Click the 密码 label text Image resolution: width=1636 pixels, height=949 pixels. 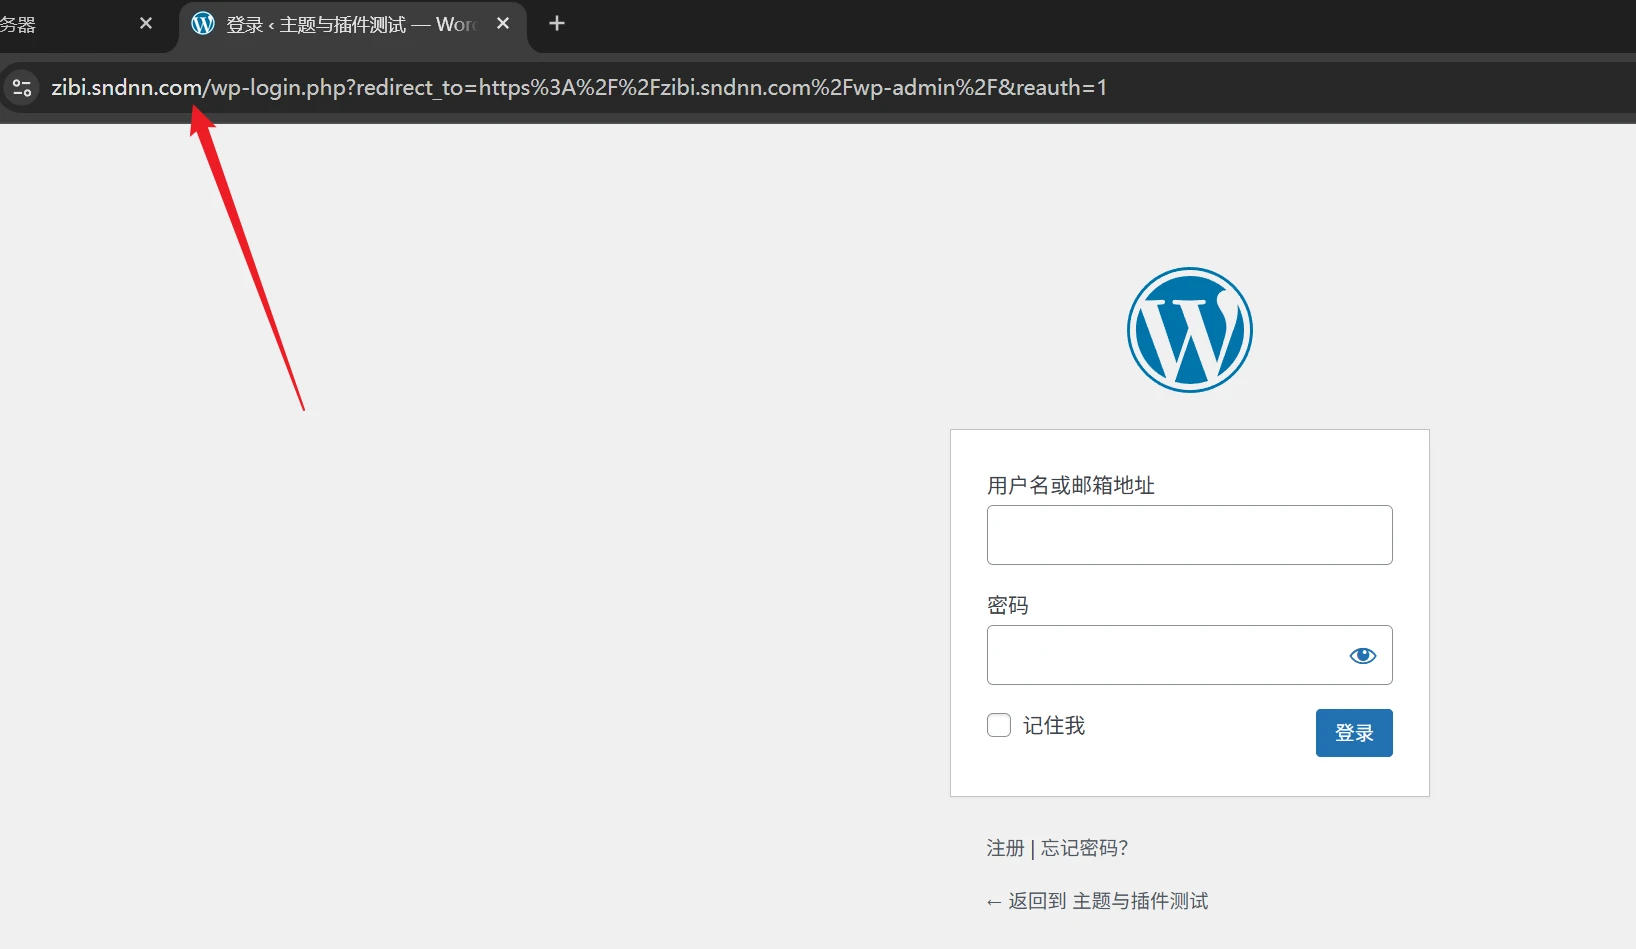[x=1008, y=605]
